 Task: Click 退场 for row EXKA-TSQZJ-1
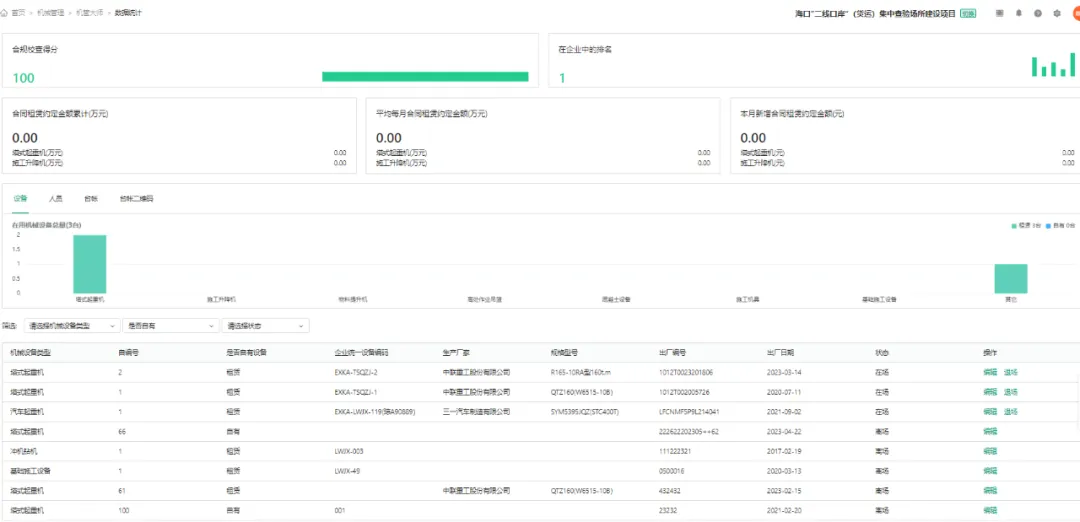tap(1010, 392)
